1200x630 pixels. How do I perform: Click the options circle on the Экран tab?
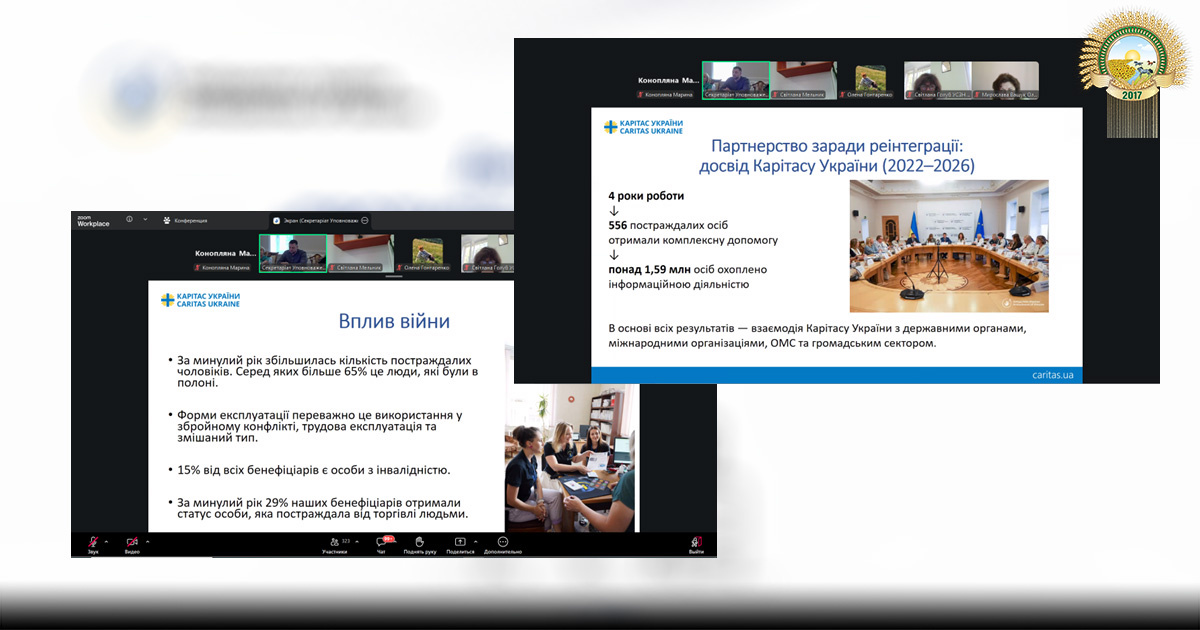[365, 220]
